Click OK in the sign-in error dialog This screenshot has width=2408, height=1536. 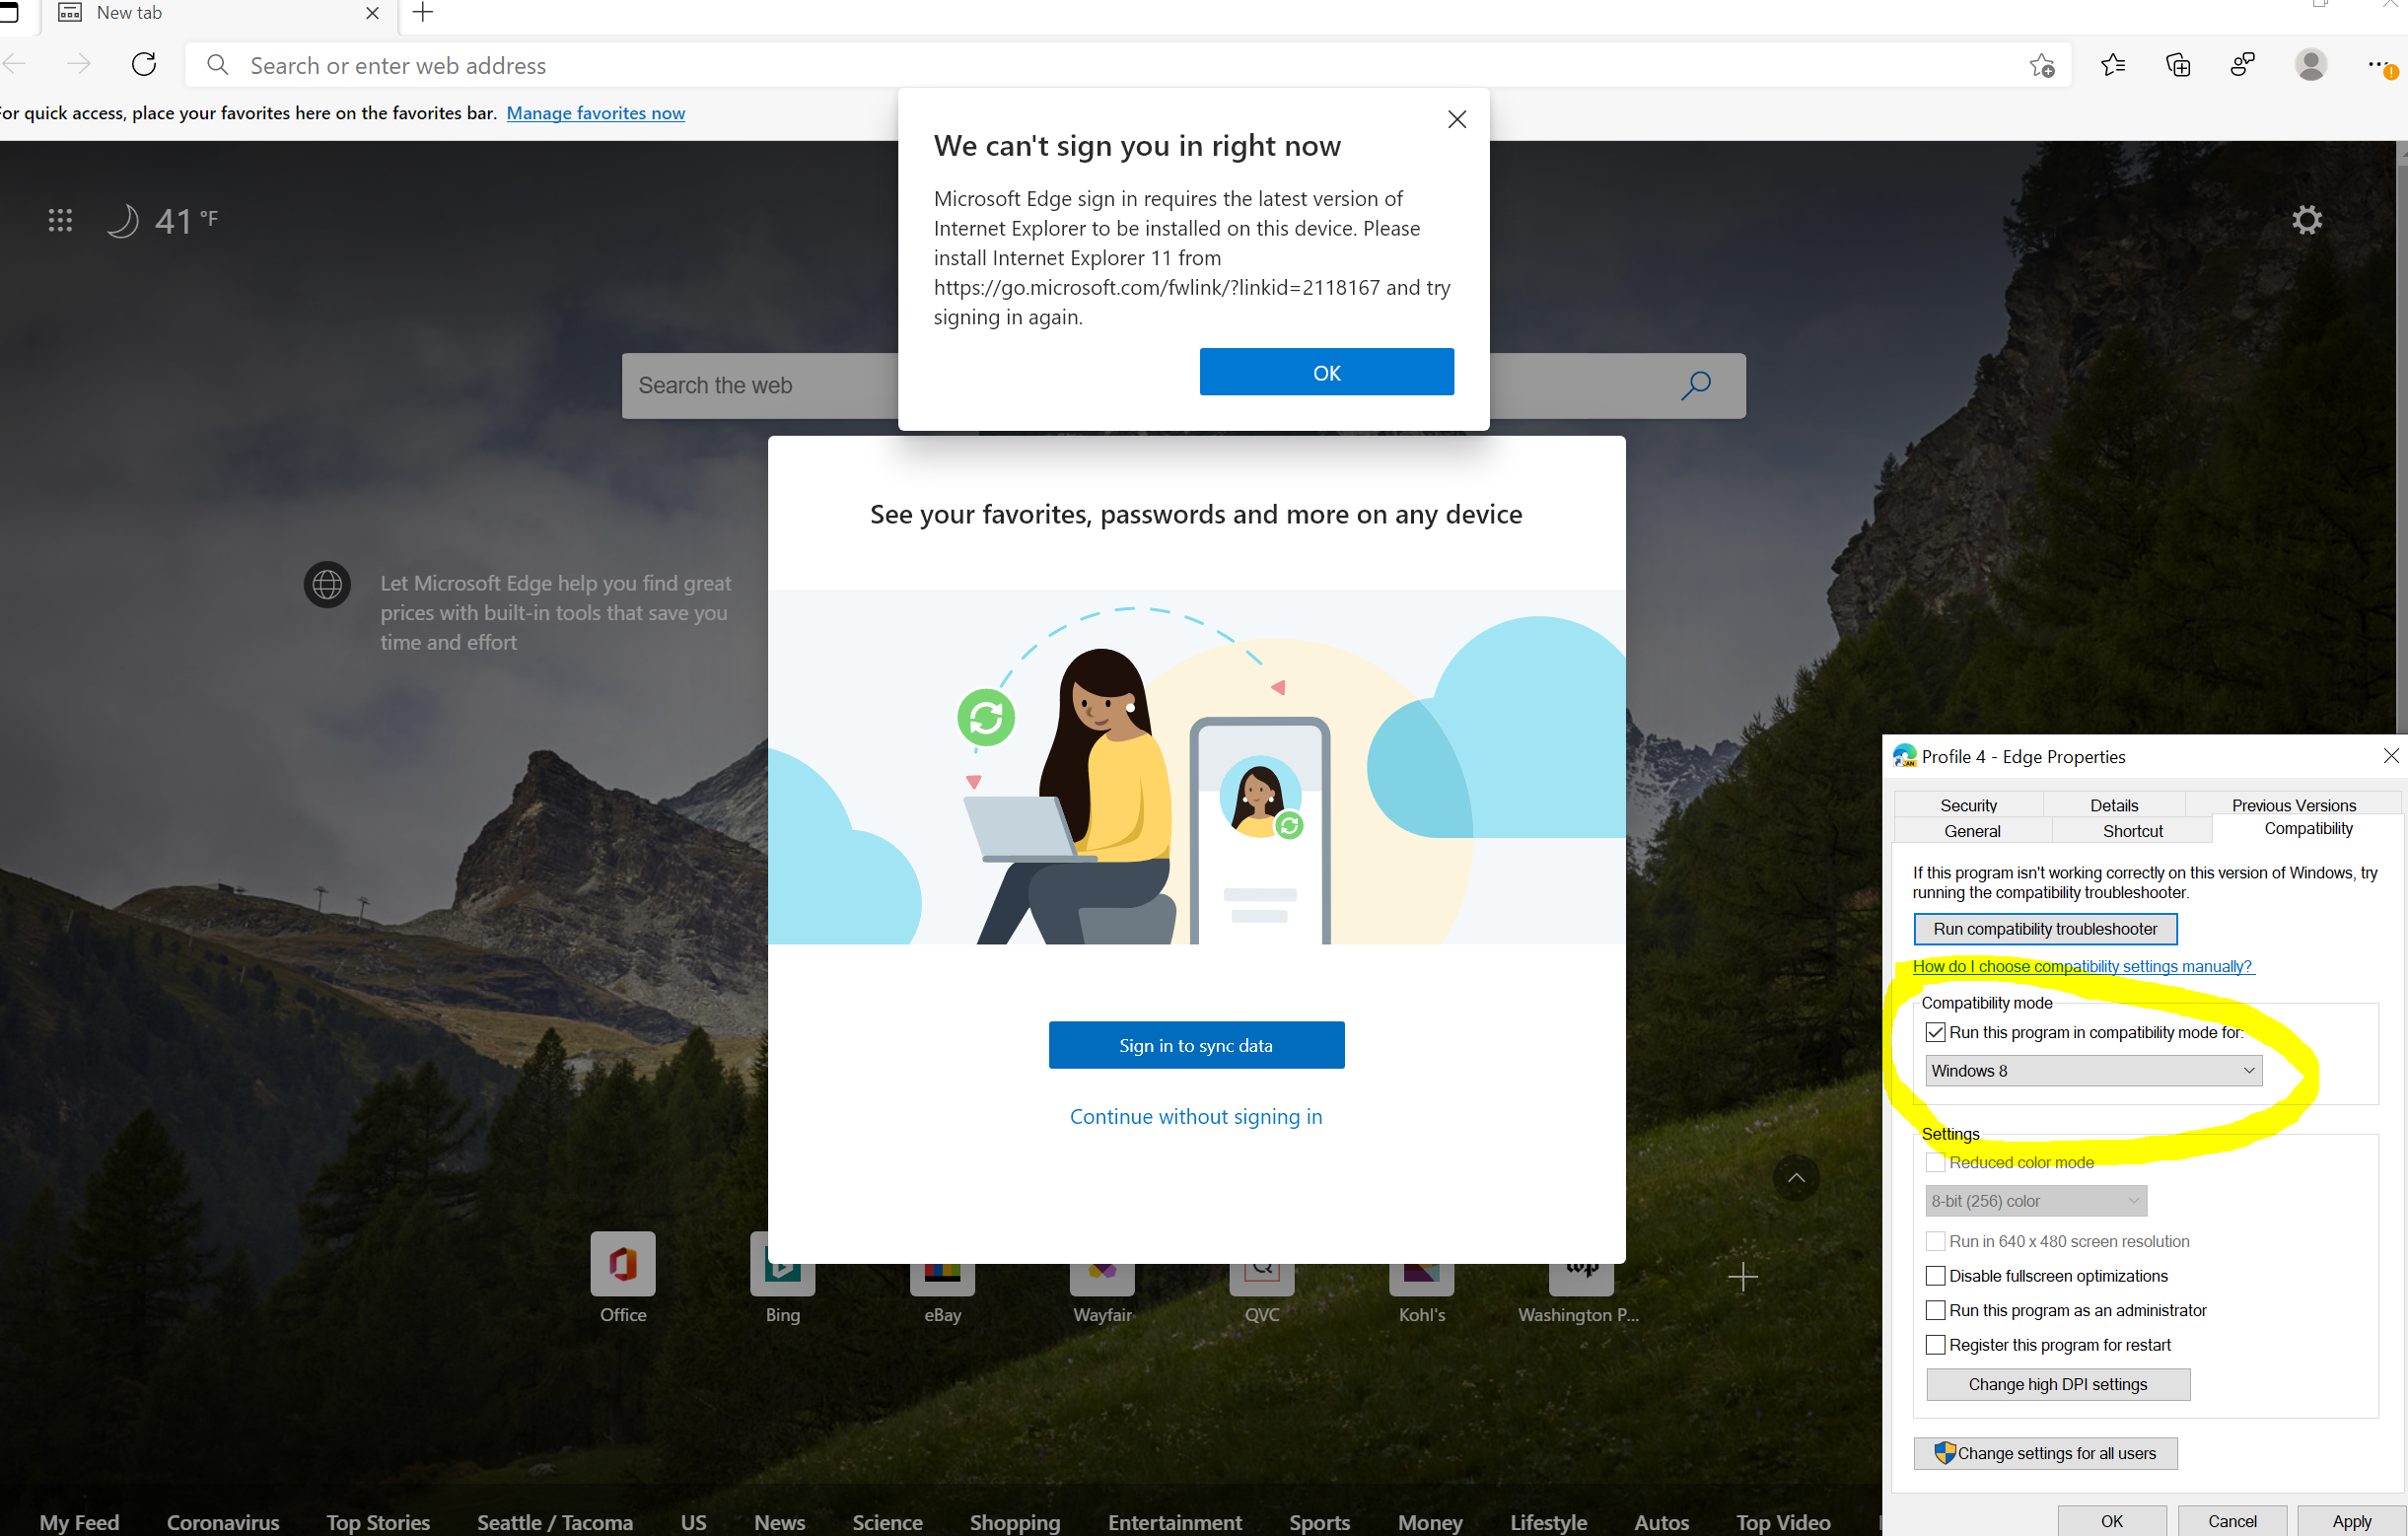1327,371
